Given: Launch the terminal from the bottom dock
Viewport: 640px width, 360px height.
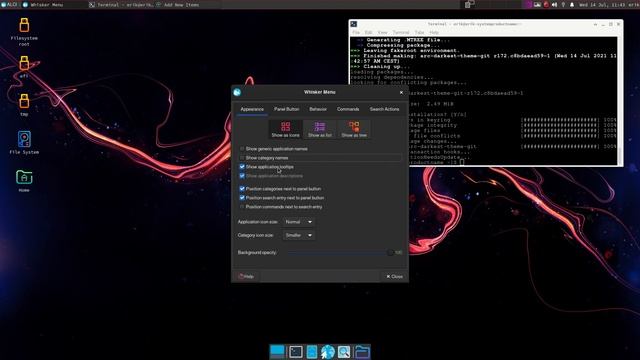Looking at the screenshot, I should (296, 351).
